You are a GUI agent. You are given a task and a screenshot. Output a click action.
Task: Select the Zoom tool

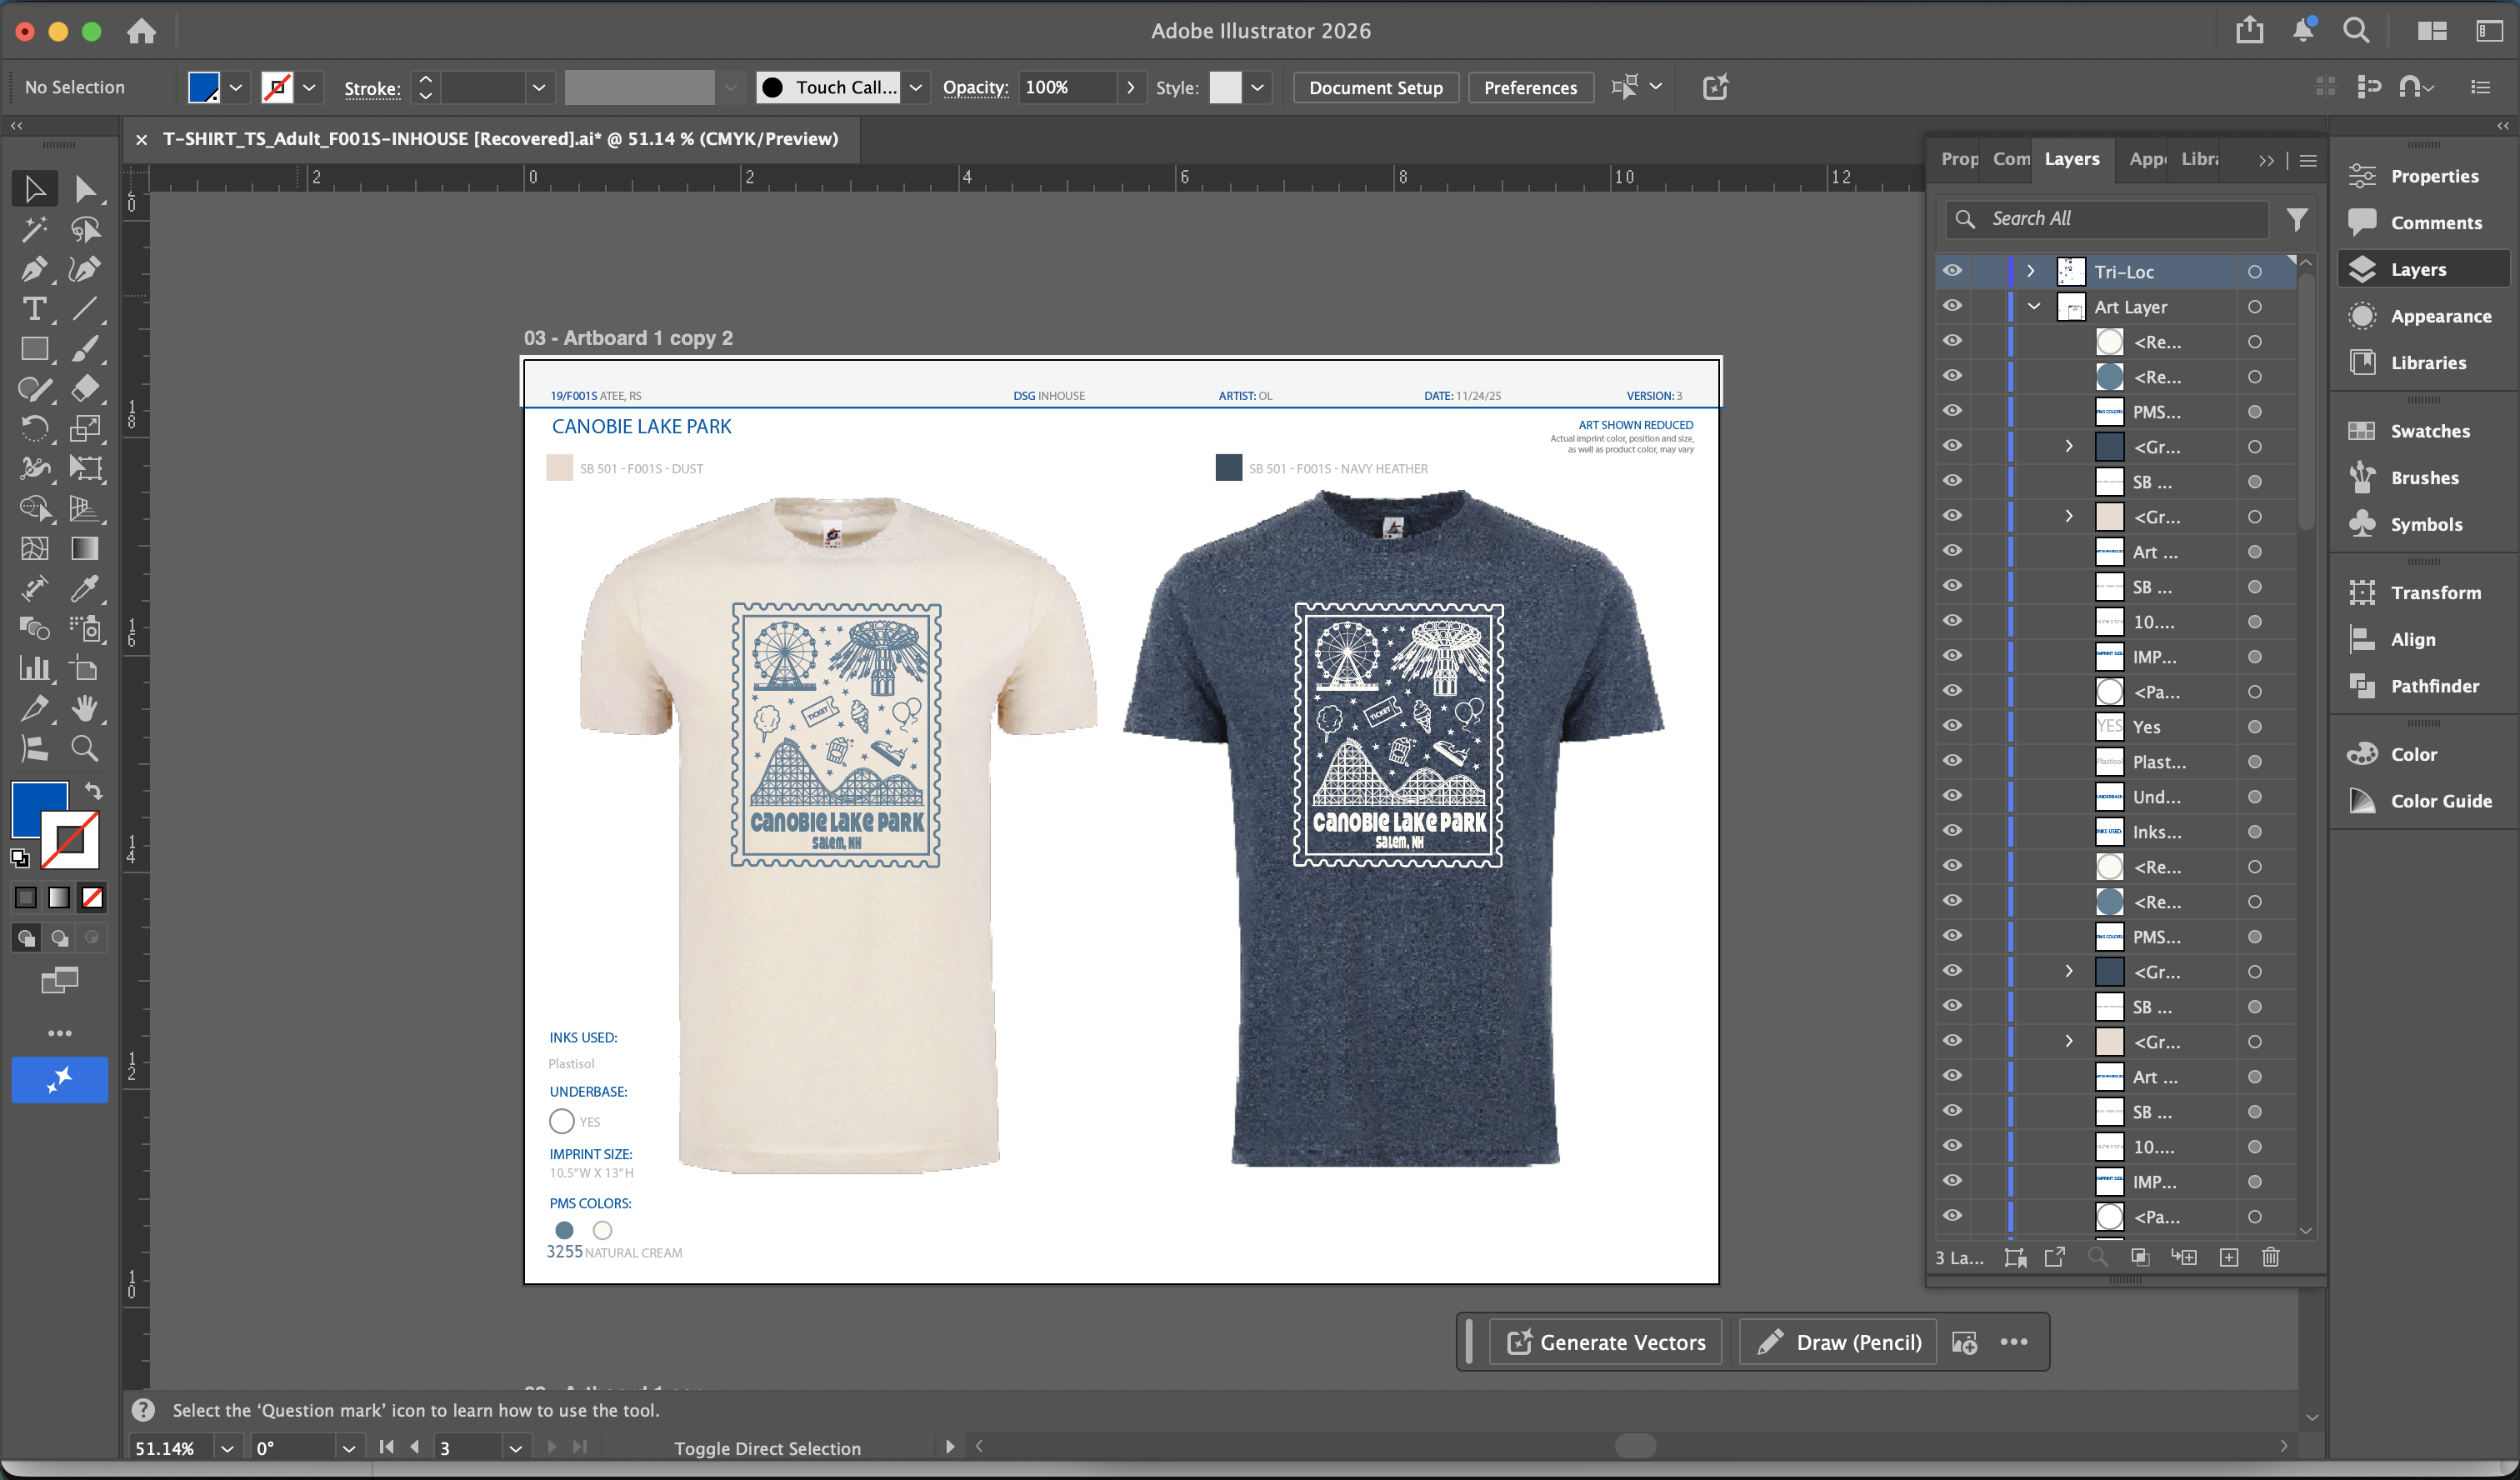(x=85, y=748)
